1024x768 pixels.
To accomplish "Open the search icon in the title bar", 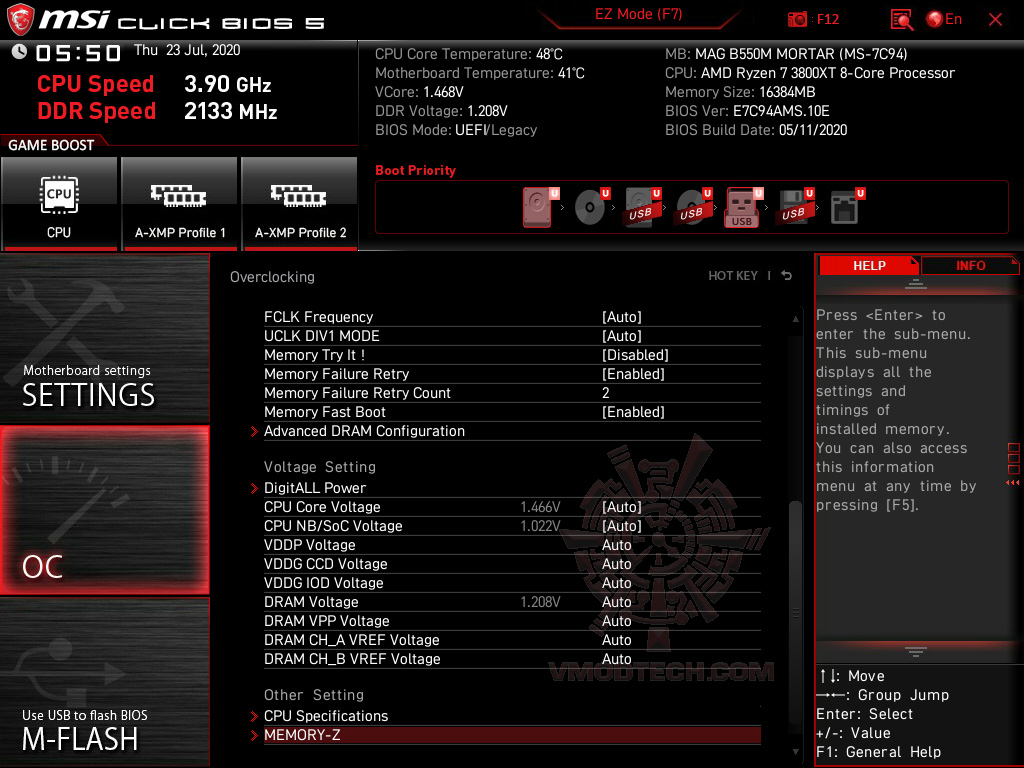I will tap(899, 19).
